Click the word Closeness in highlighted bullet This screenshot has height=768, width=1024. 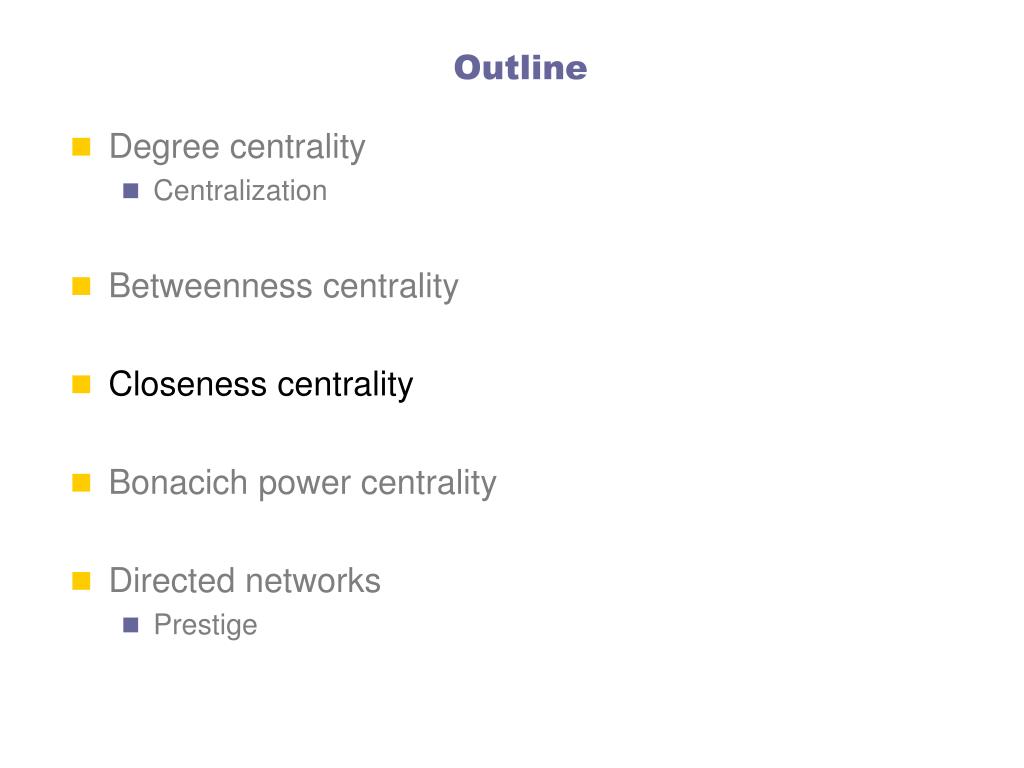pos(187,385)
